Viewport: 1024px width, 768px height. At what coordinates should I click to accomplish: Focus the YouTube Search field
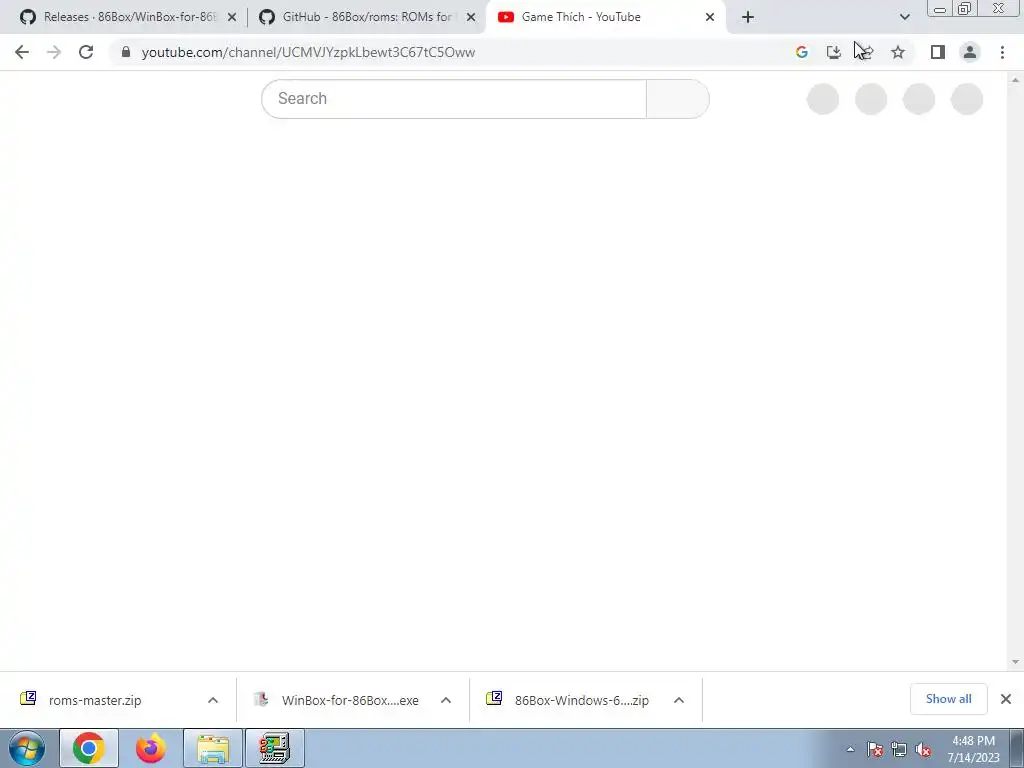click(454, 99)
